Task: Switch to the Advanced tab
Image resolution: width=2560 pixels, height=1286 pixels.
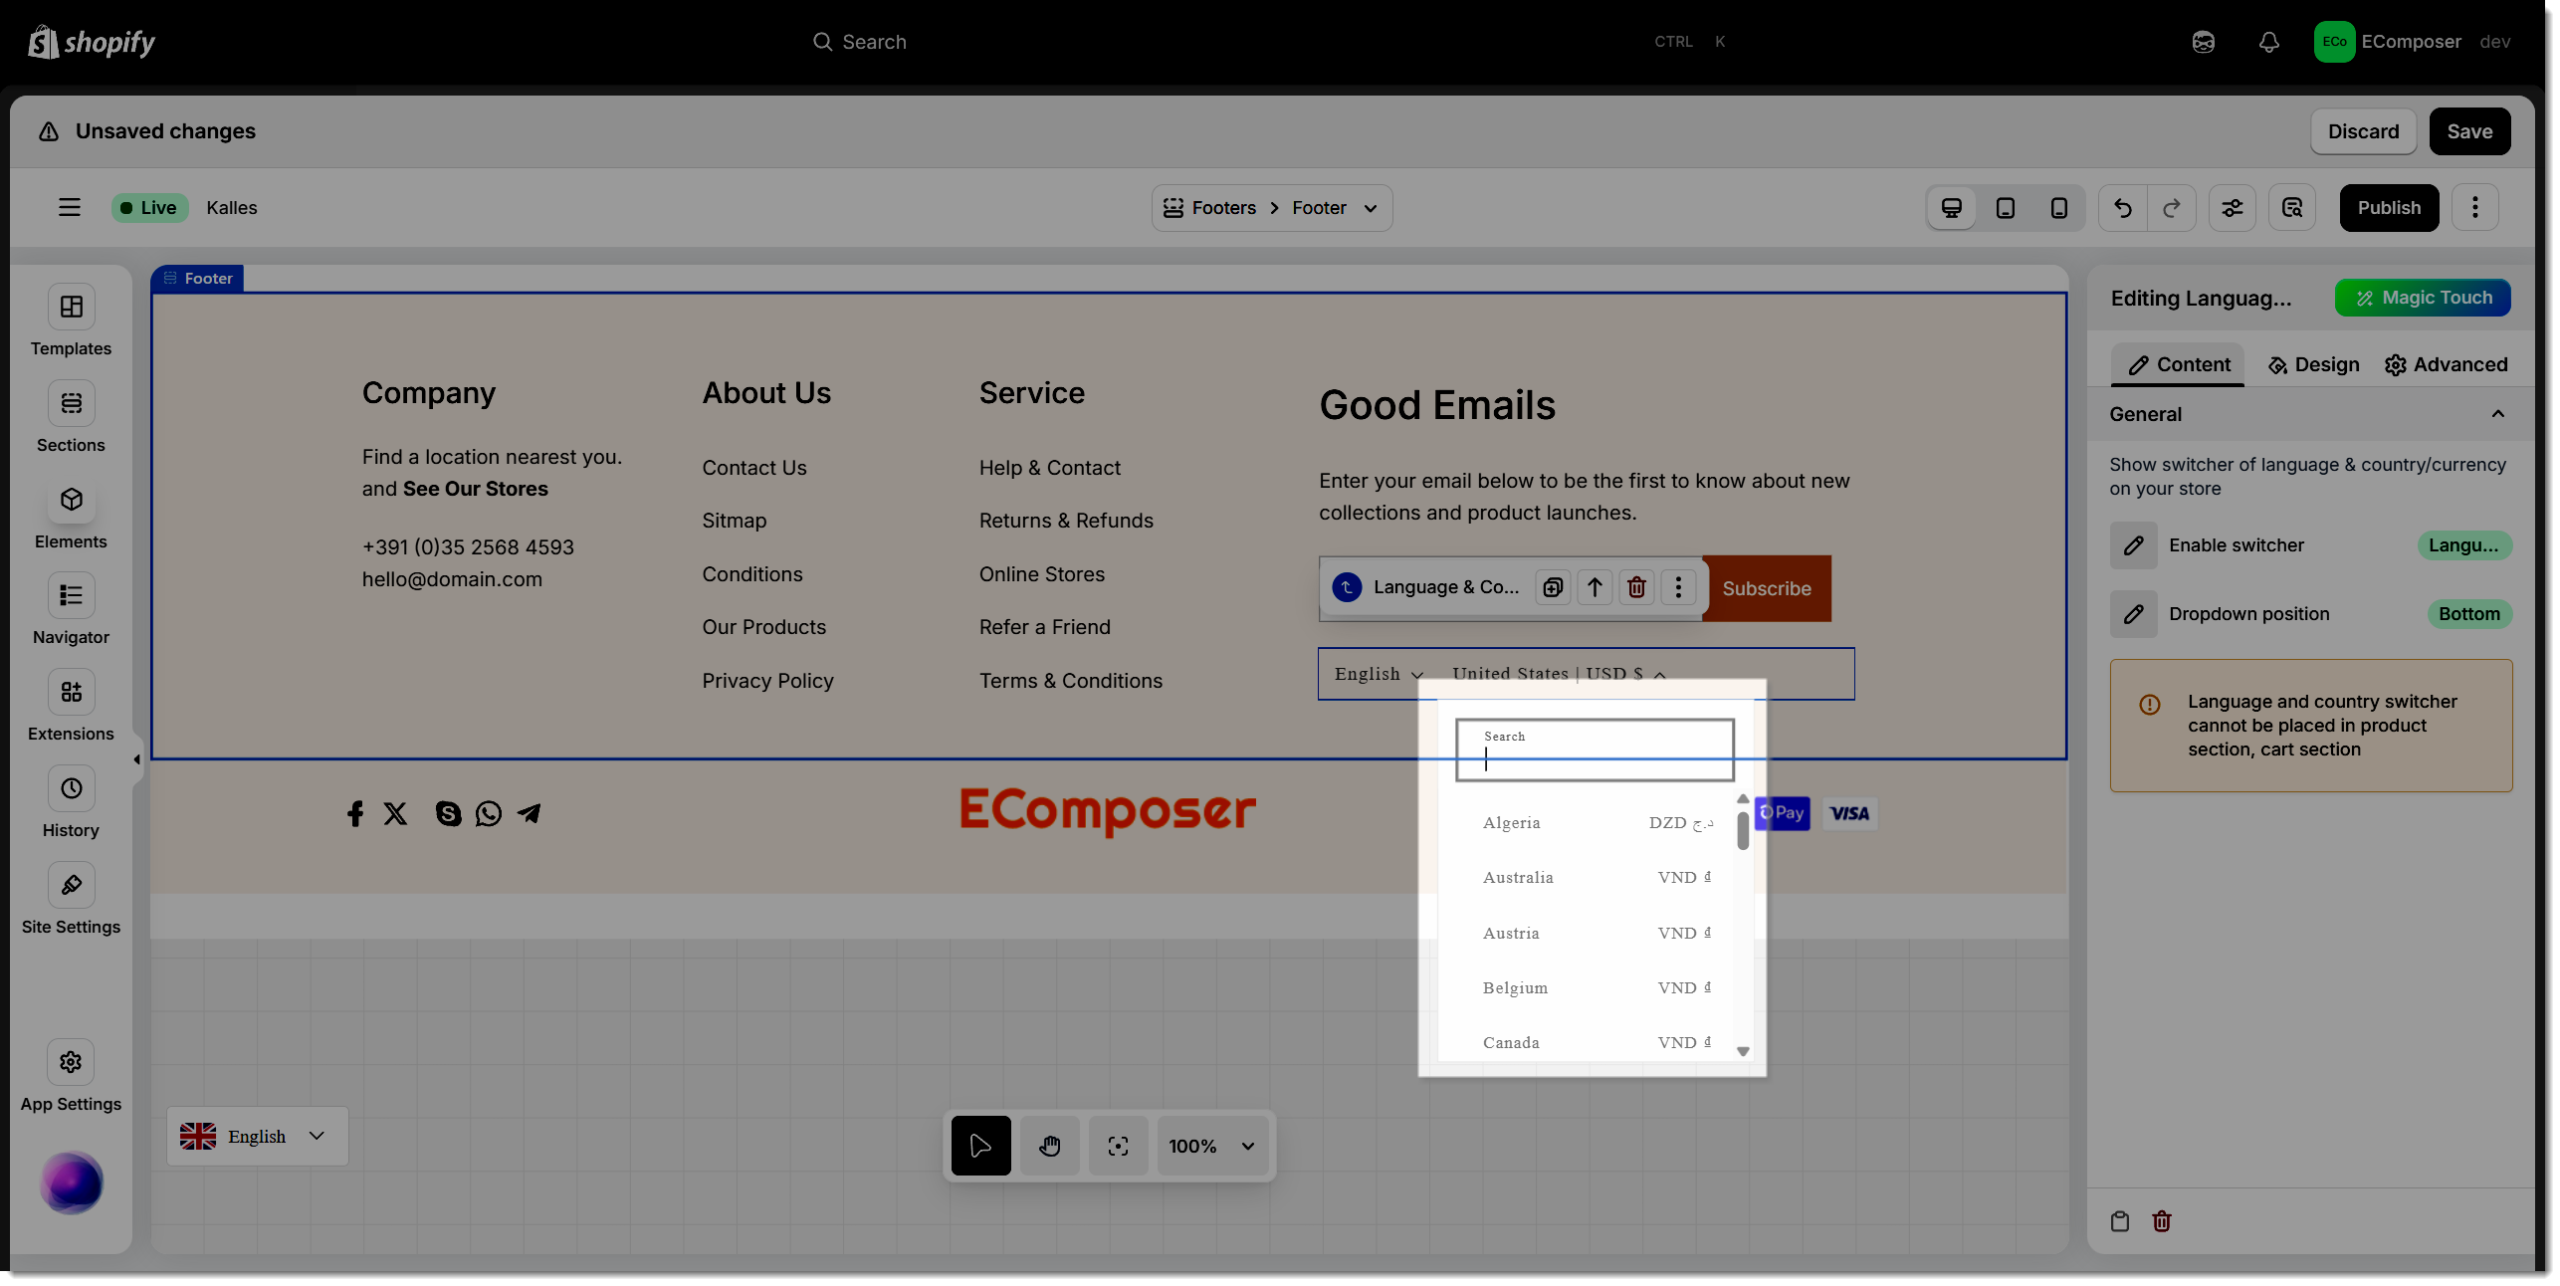Action: pos(2446,365)
